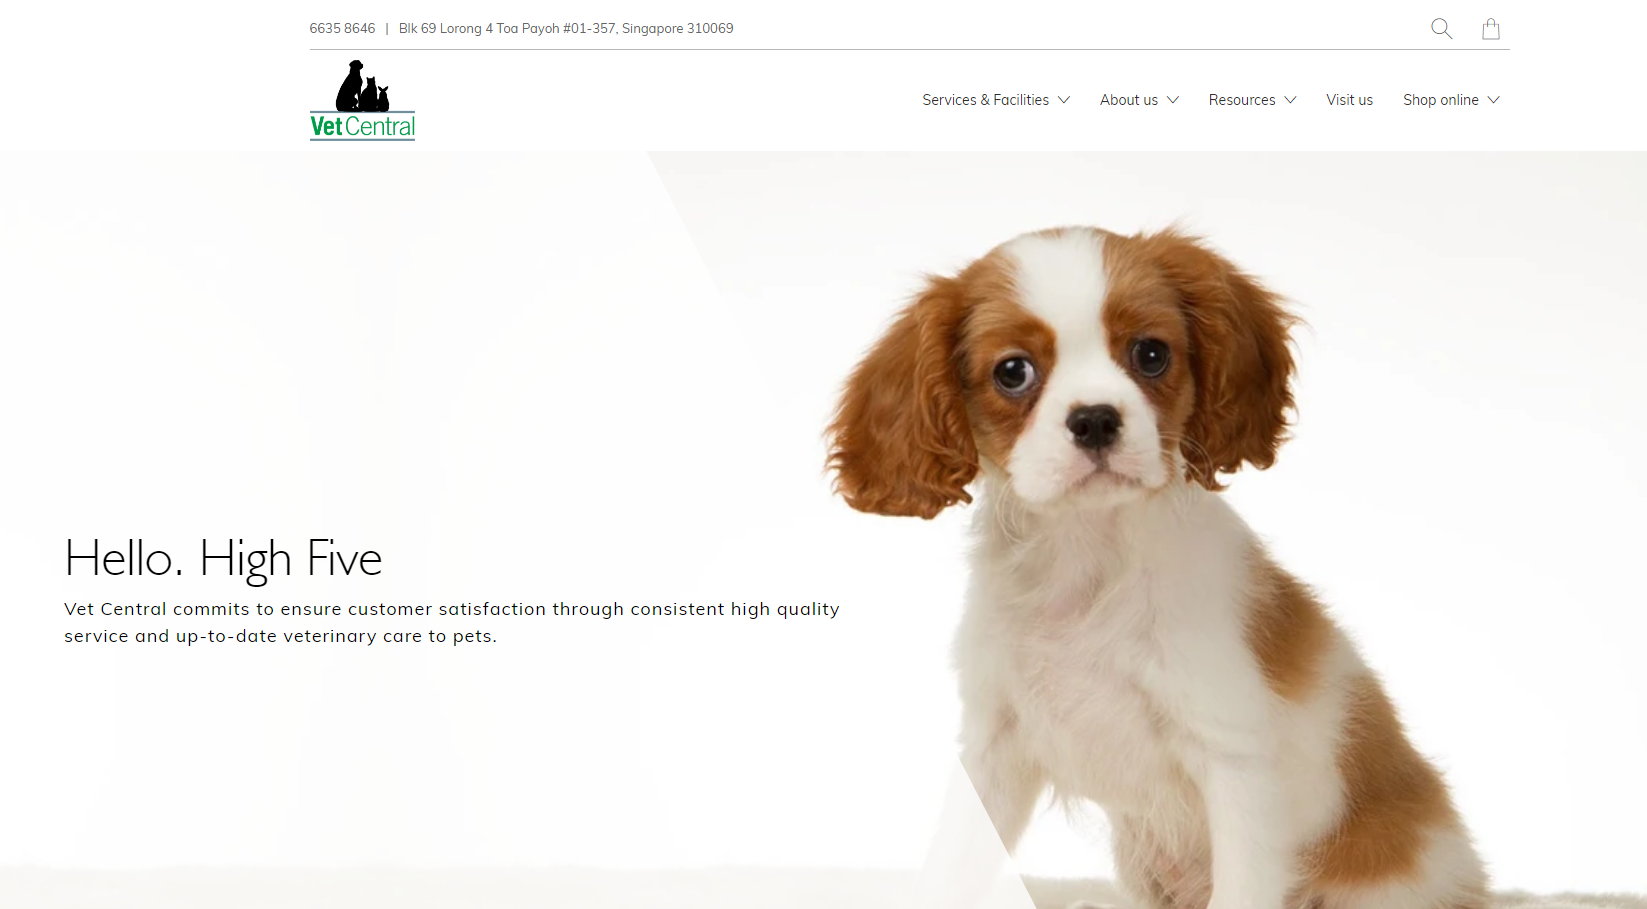The image size is (1647, 909).
Task: Expand the About us chevron arrow
Action: [1173, 100]
